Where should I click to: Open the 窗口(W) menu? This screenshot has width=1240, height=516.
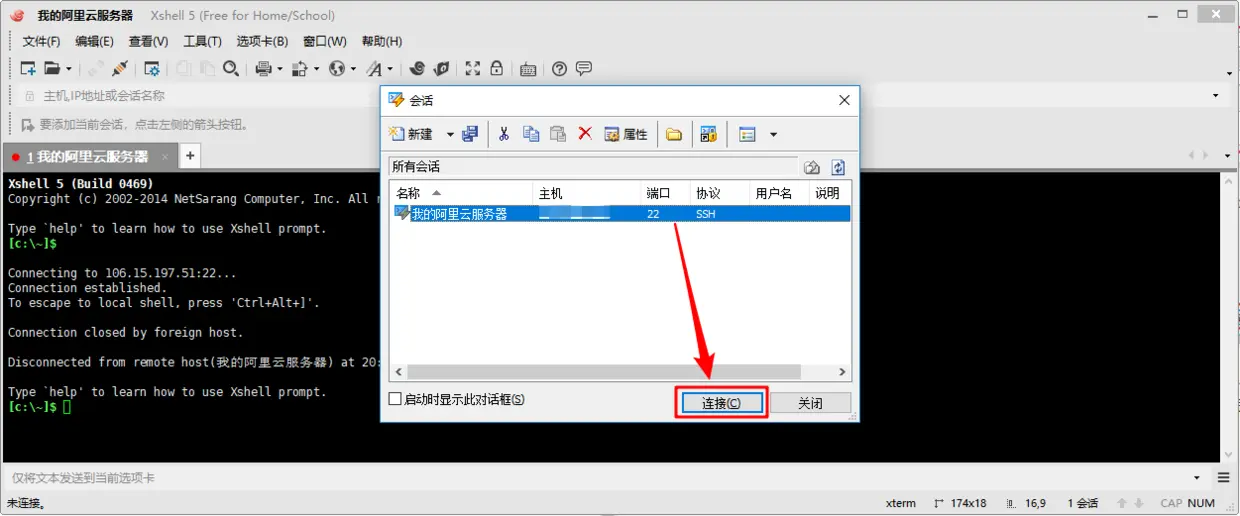324,41
